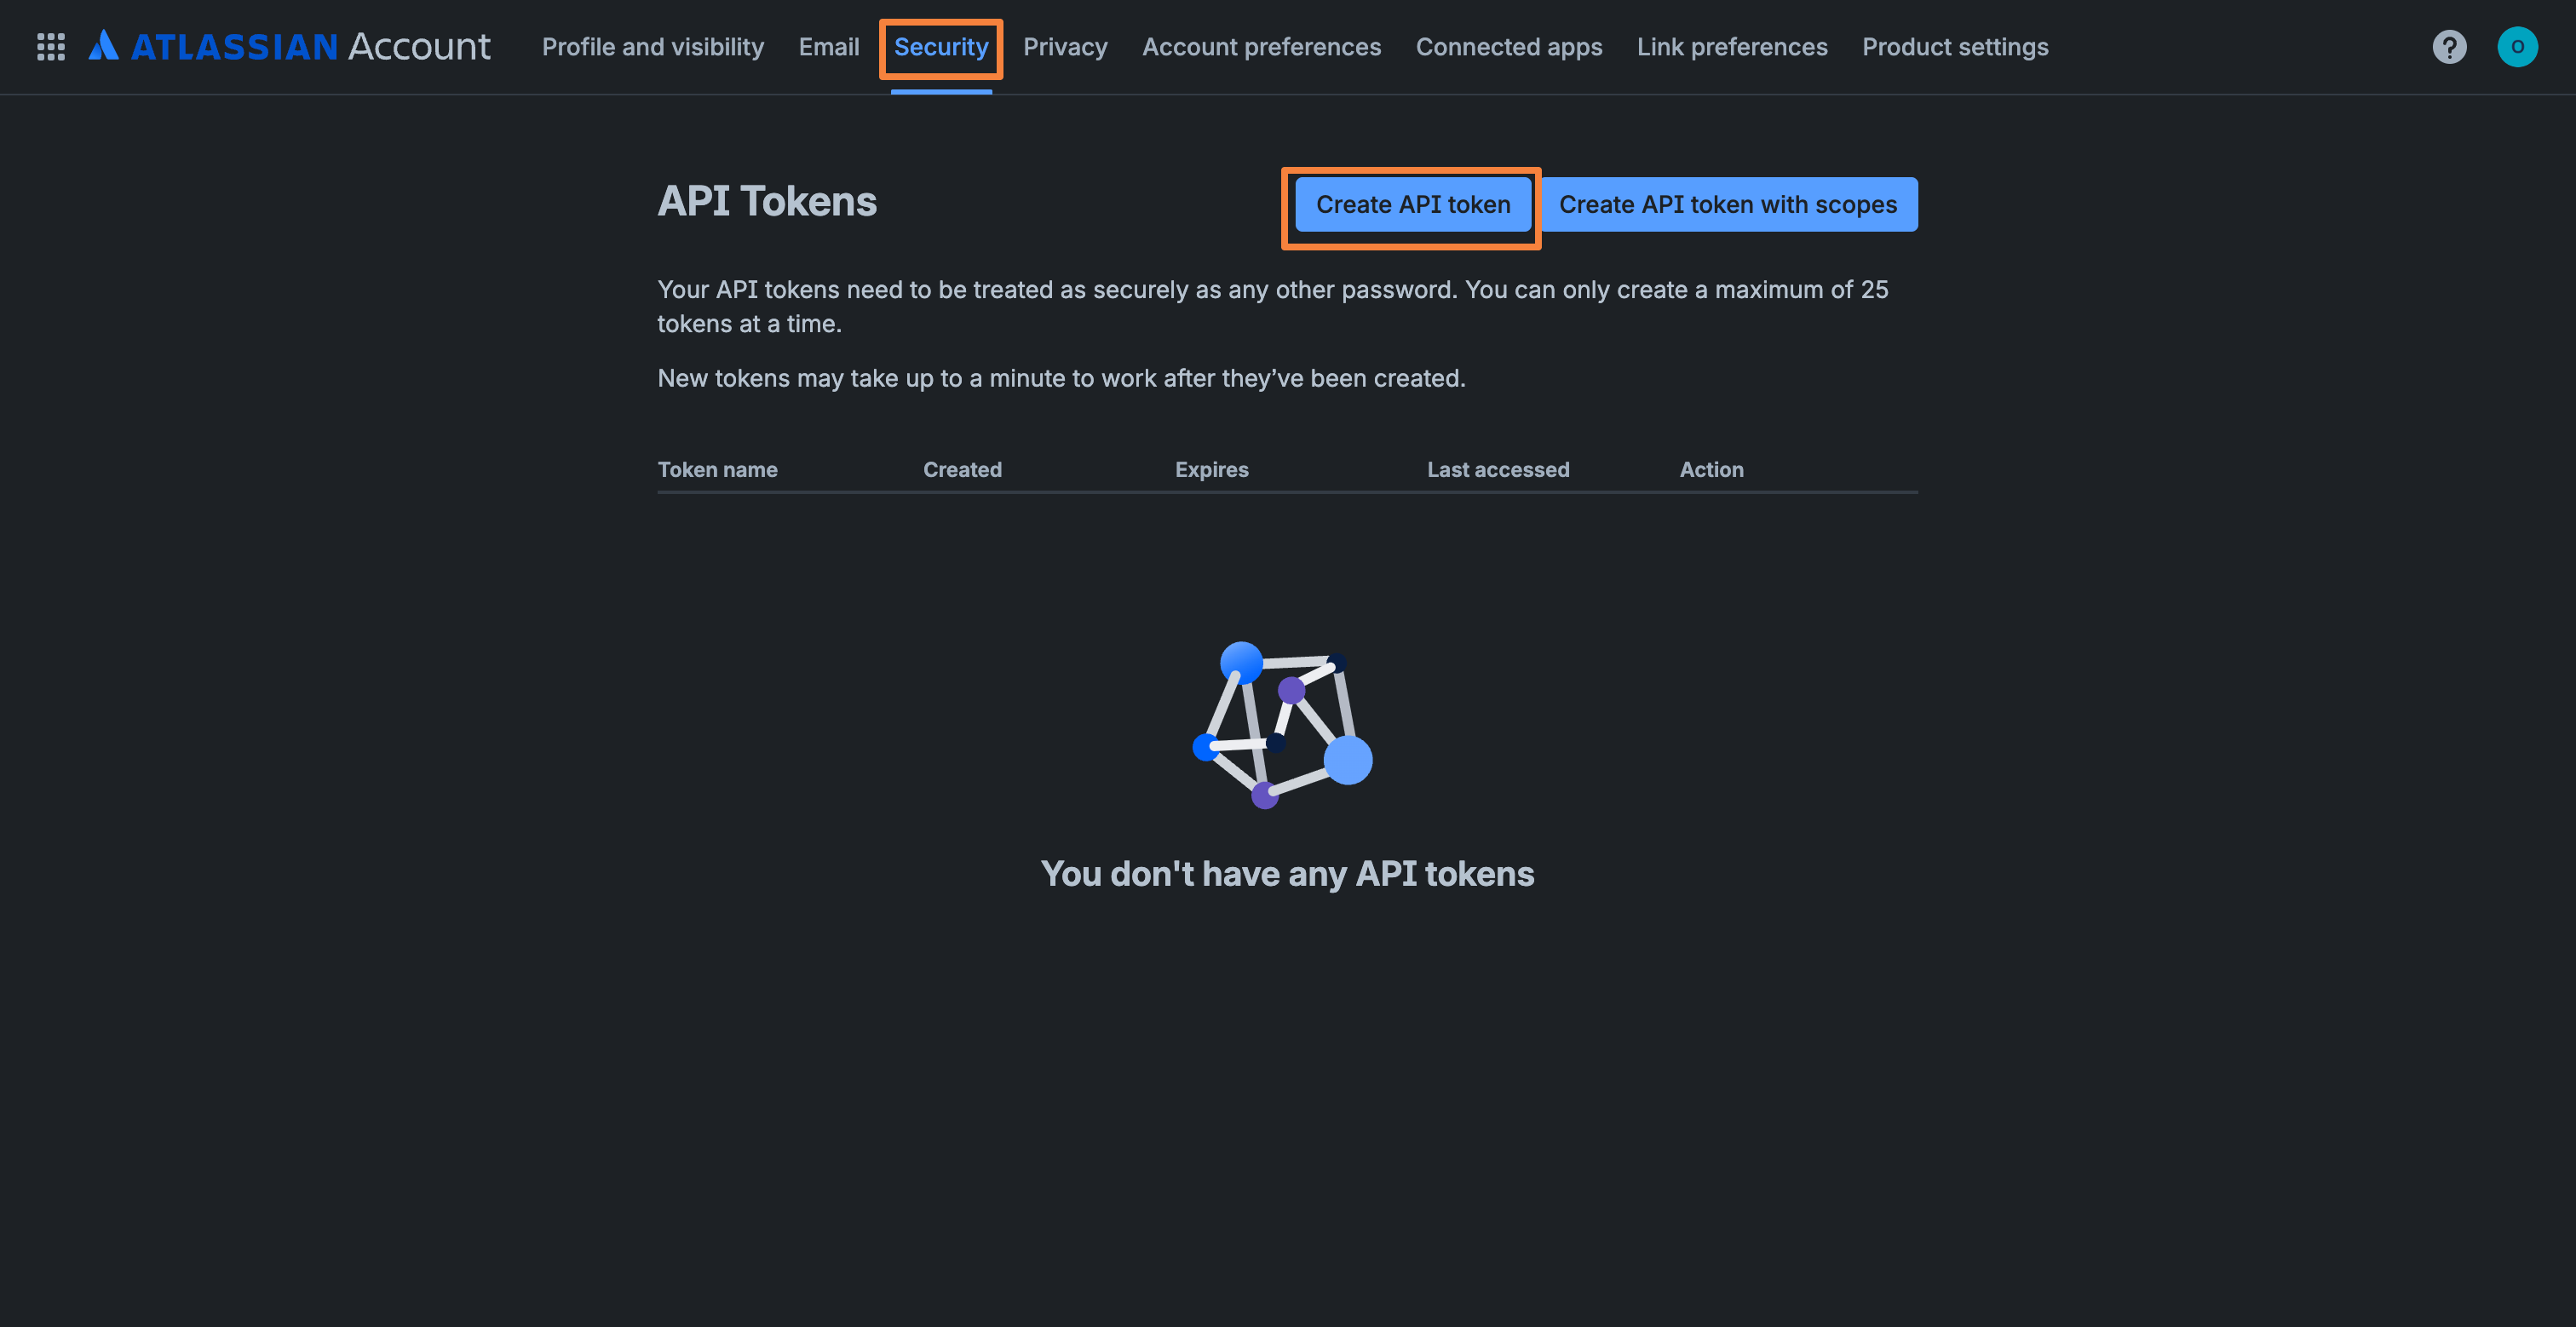This screenshot has height=1327, width=2576.
Task: View your Connected apps
Action: (1509, 46)
